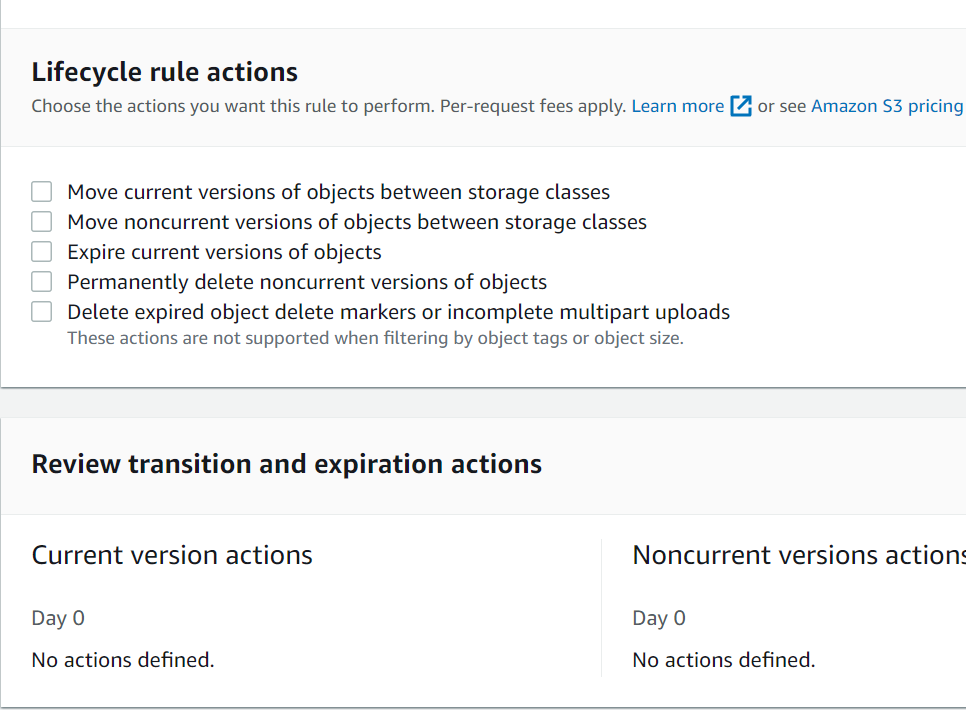Tick Move noncurrent versions between storage classes checkbox

41,222
